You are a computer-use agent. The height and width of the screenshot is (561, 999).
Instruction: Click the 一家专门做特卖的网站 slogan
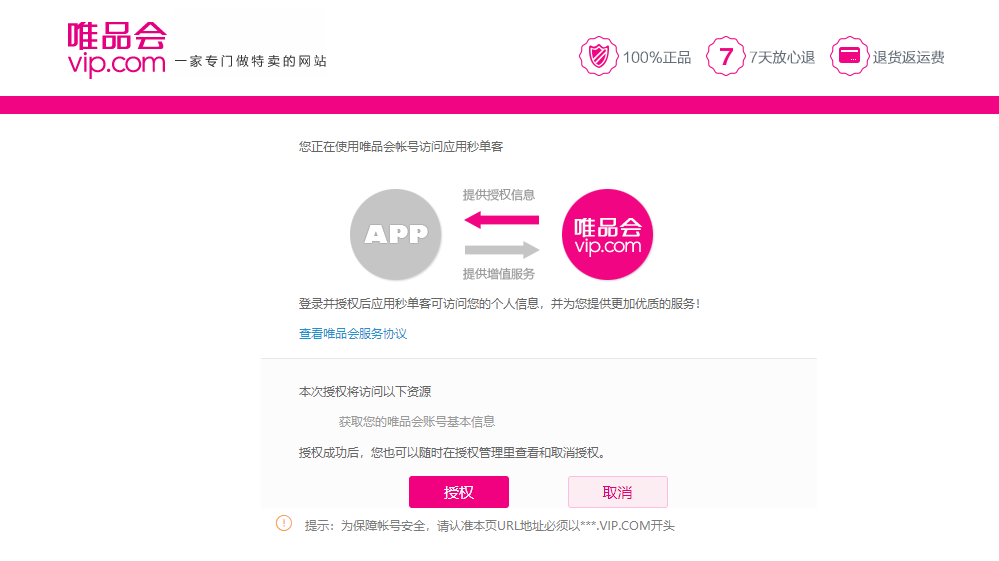coord(251,61)
